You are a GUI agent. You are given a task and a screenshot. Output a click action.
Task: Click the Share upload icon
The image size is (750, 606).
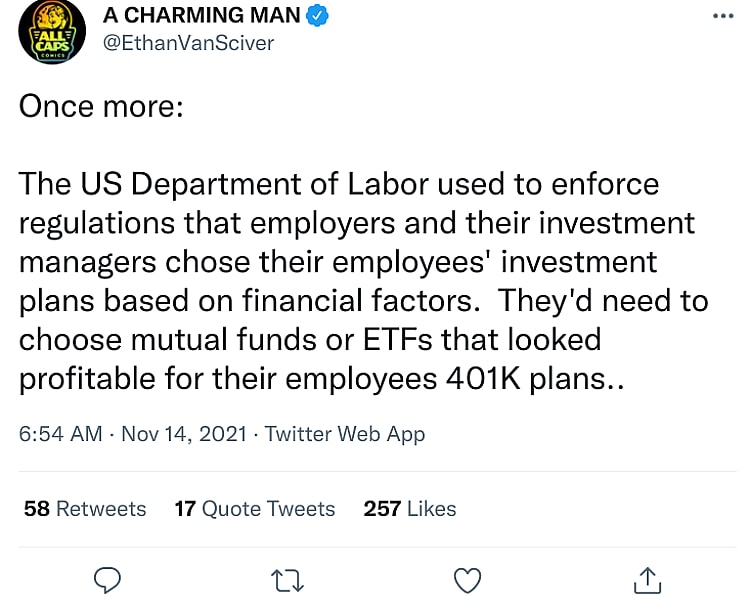coord(647,579)
